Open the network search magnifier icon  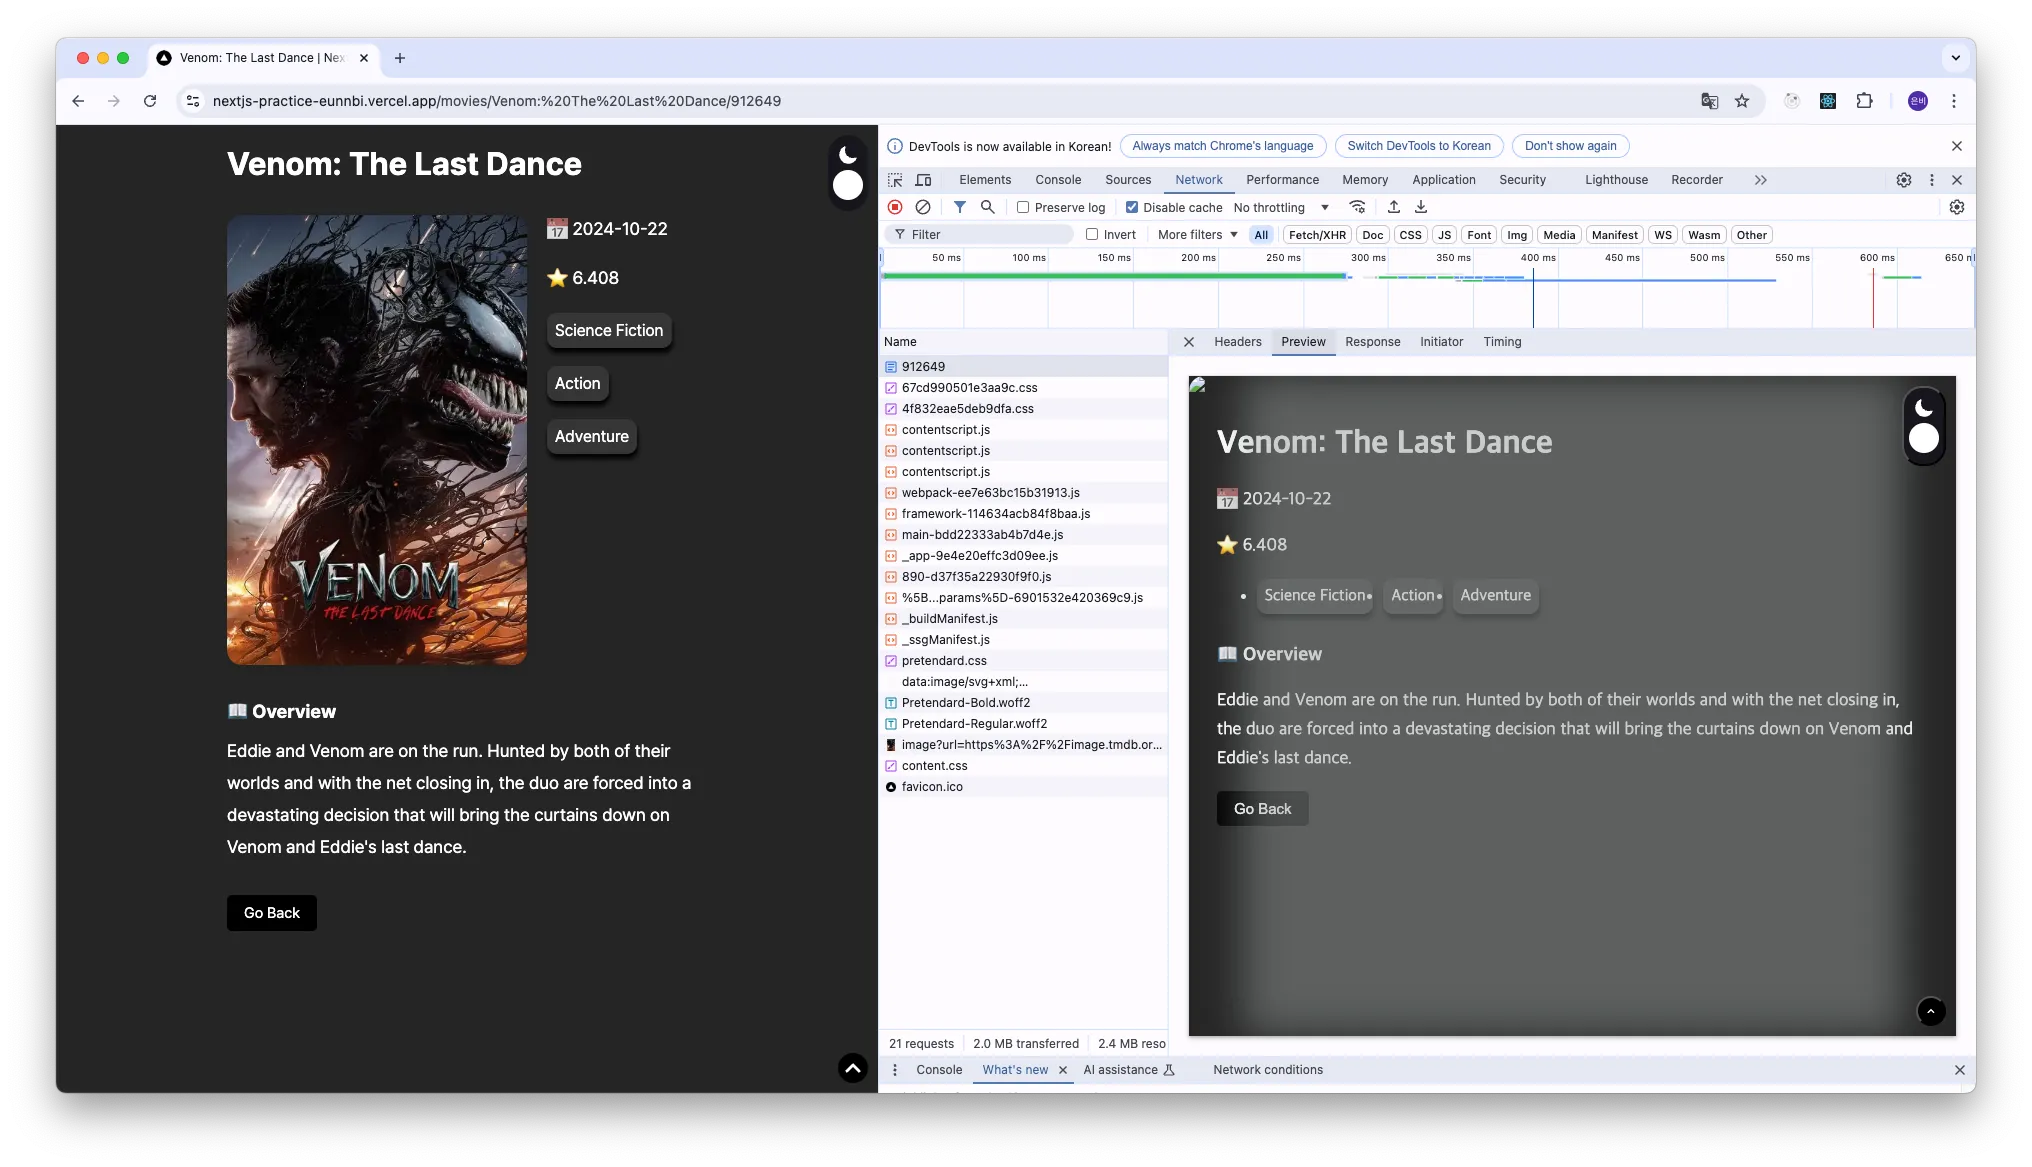coord(987,207)
